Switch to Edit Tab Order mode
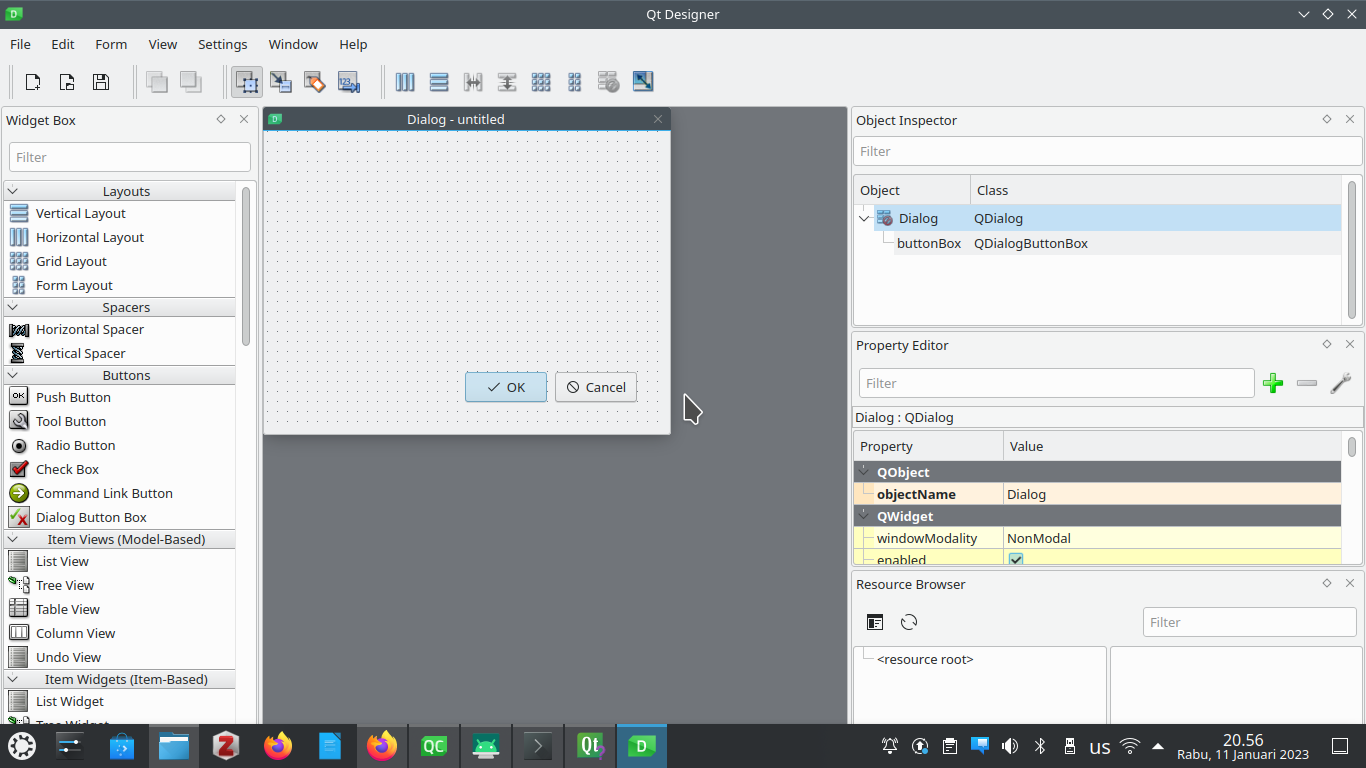The image size is (1366, 768). click(349, 82)
